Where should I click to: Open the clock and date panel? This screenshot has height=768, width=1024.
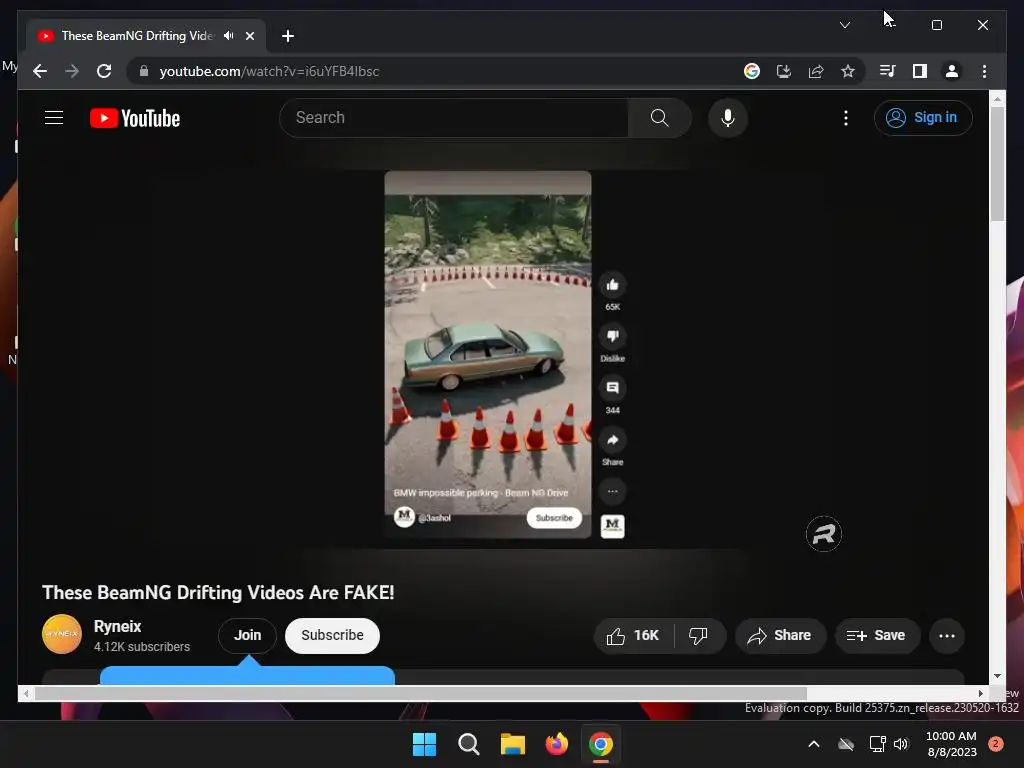click(x=952, y=744)
